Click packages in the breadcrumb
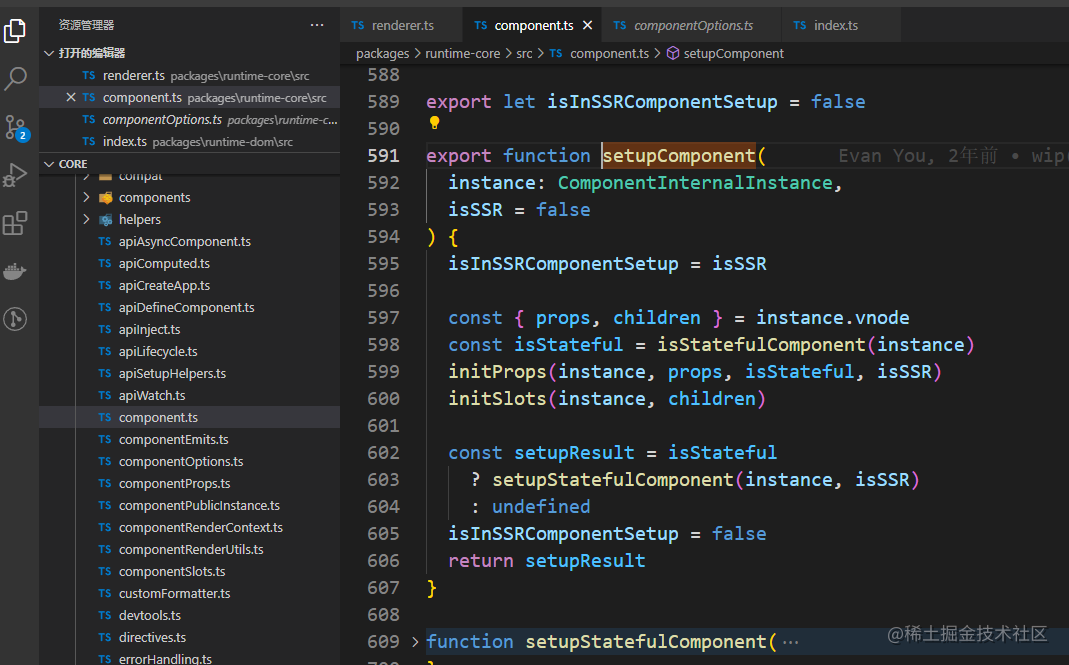Viewport: 1069px width, 665px height. coord(382,53)
